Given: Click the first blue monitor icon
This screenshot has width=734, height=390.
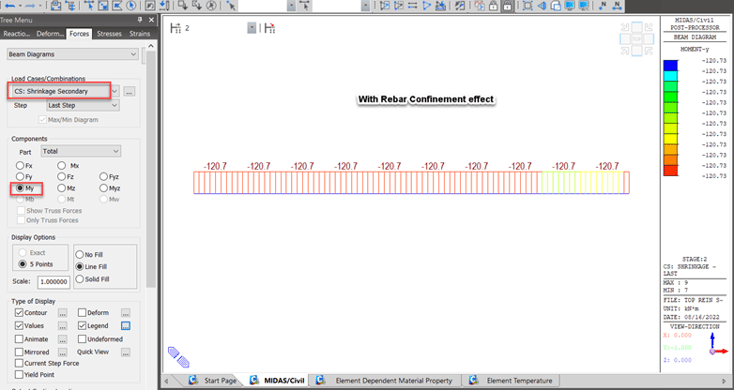Looking at the screenshot, I should [570, 6].
